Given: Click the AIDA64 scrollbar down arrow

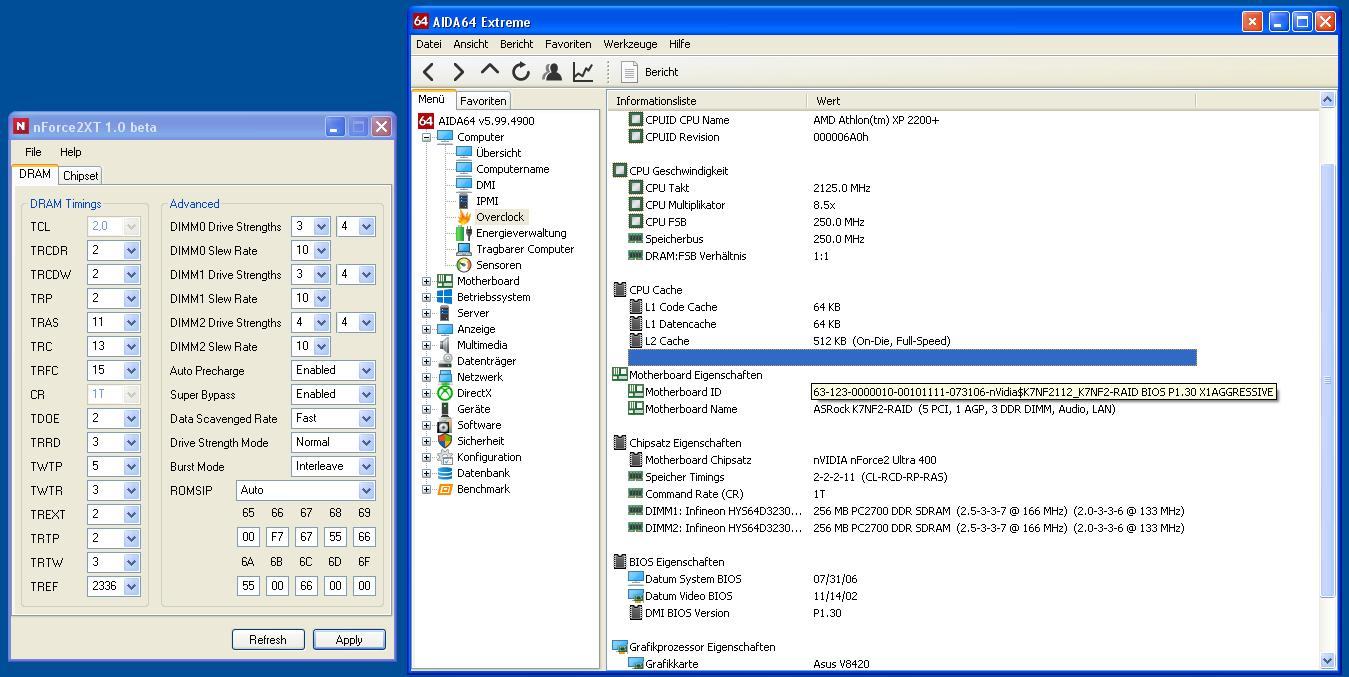Looking at the screenshot, I should pyautogui.click(x=1328, y=660).
